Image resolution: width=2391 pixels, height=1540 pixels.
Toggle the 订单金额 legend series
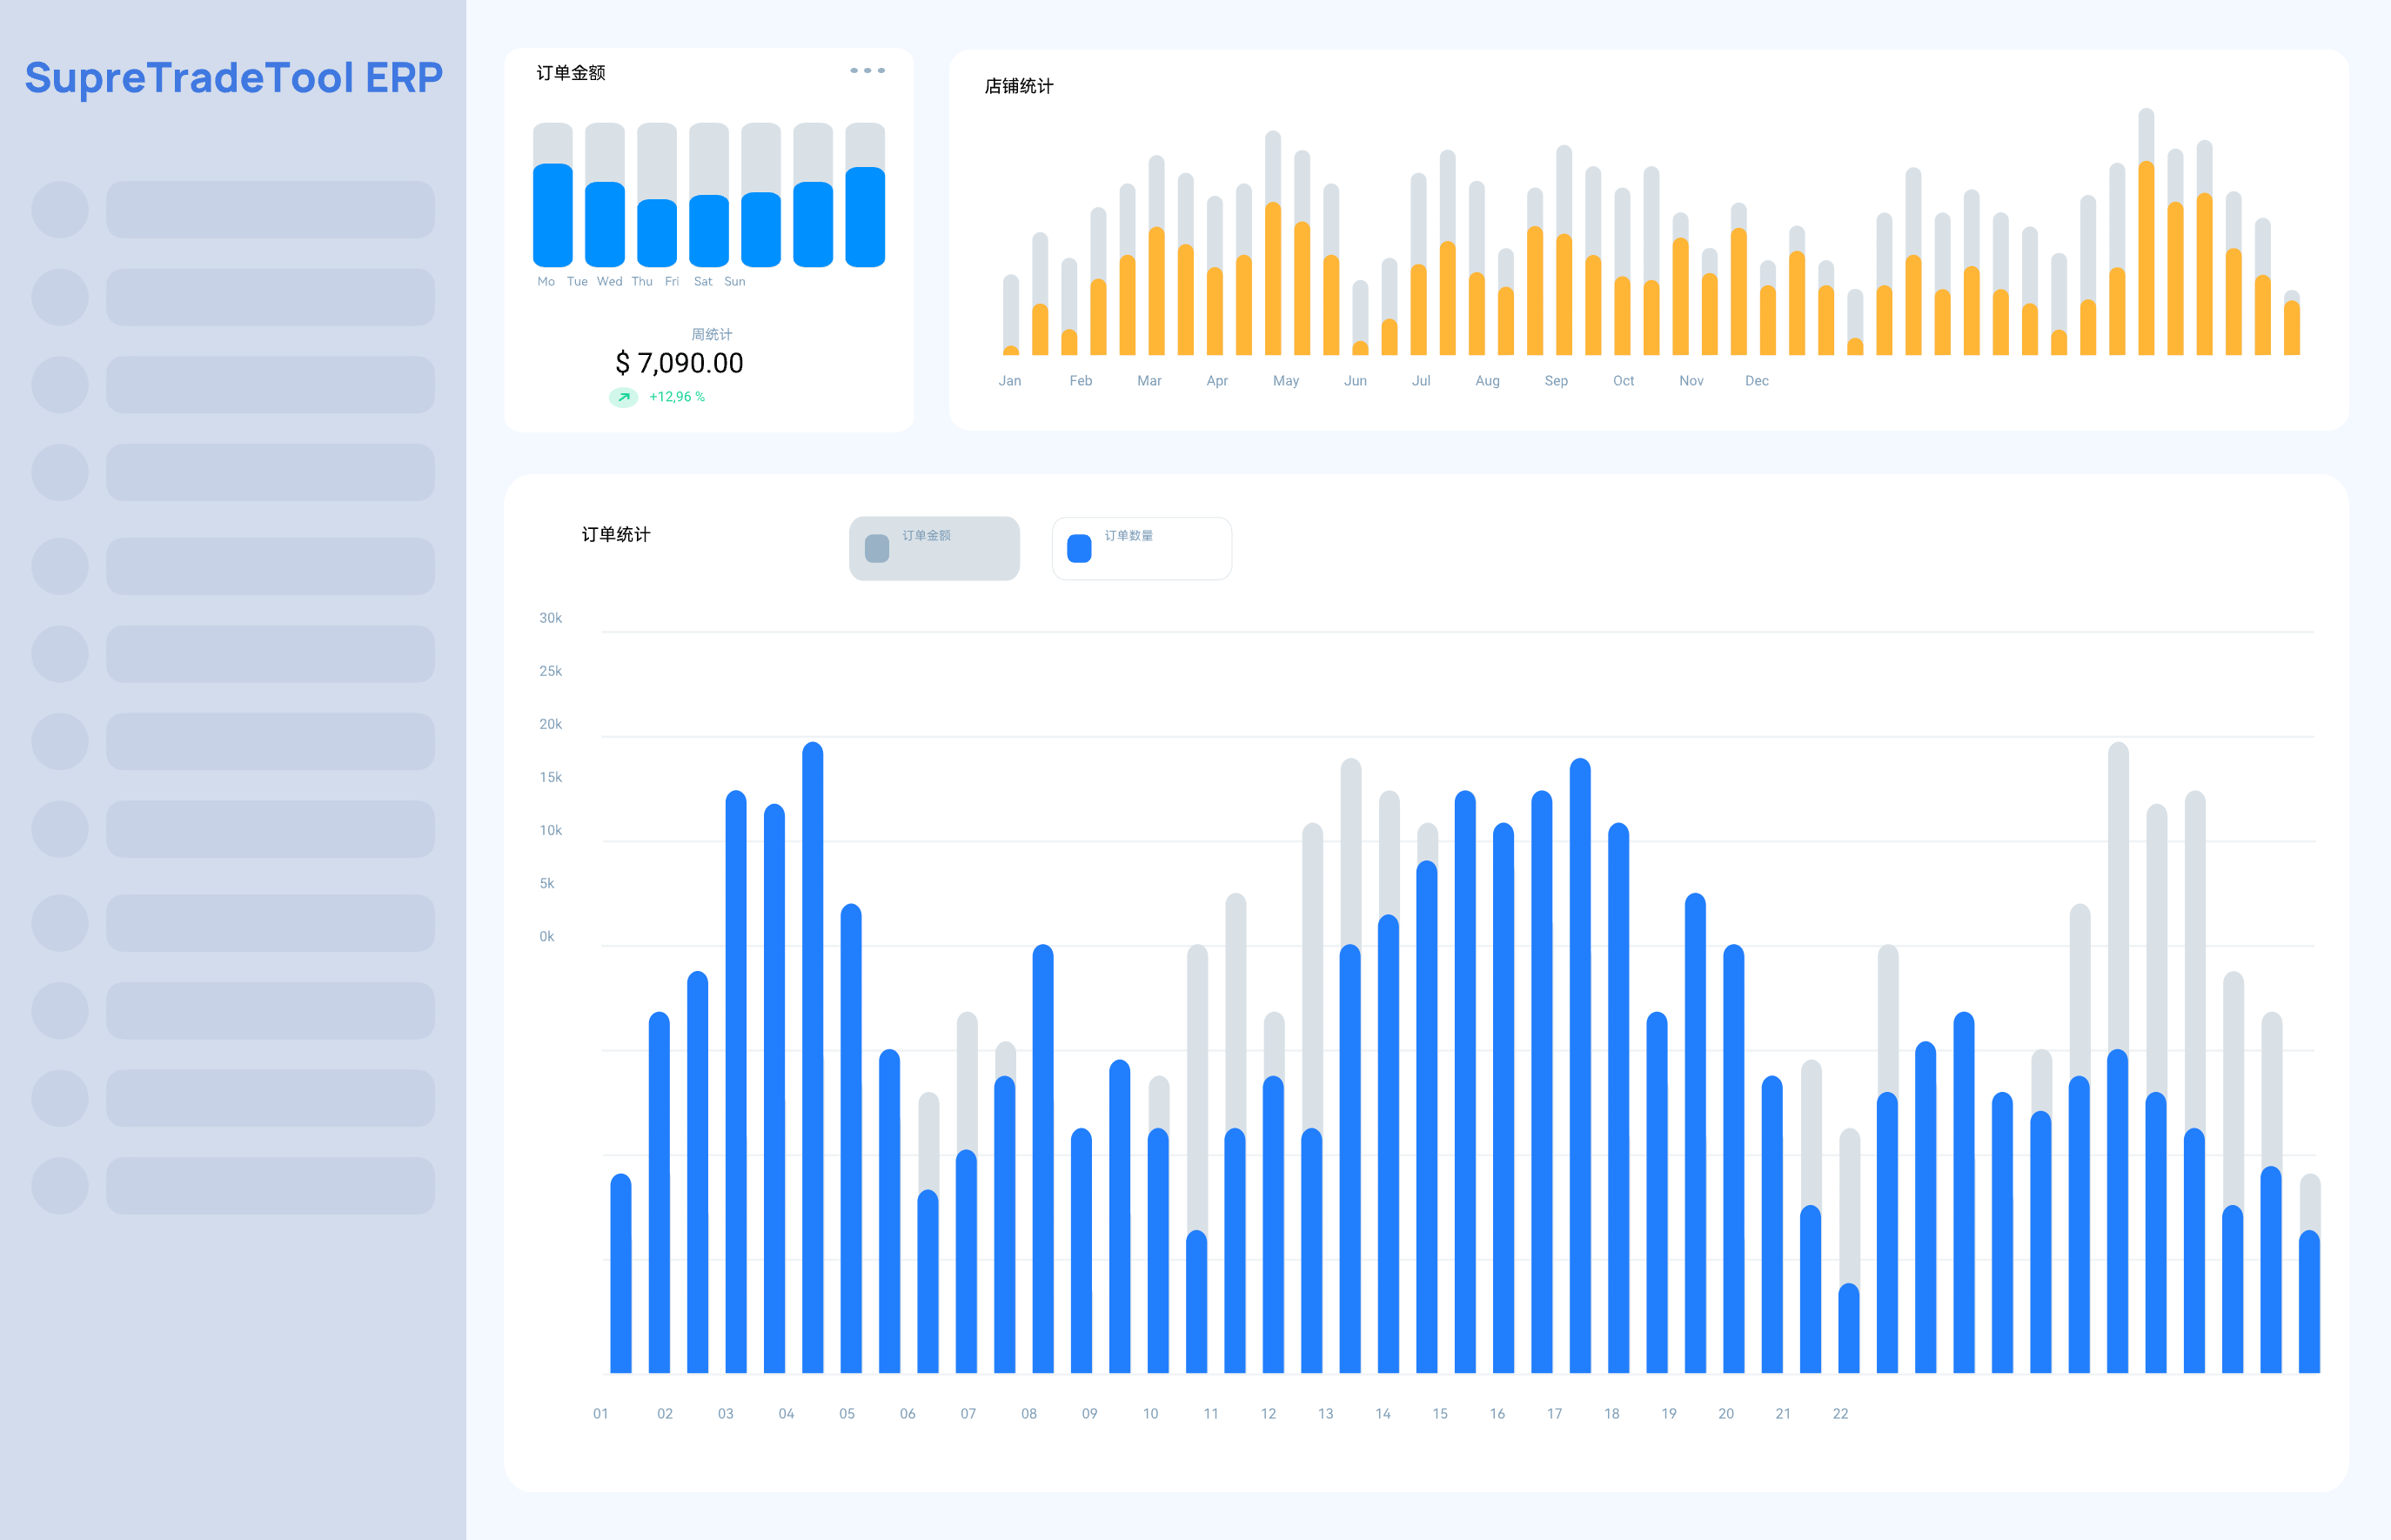pyautogui.click(x=934, y=548)
